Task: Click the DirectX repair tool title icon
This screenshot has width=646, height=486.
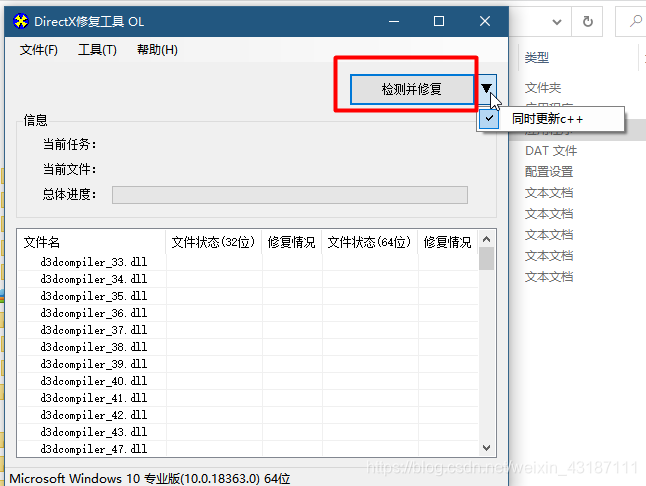Action: click(x=21, y=21)
